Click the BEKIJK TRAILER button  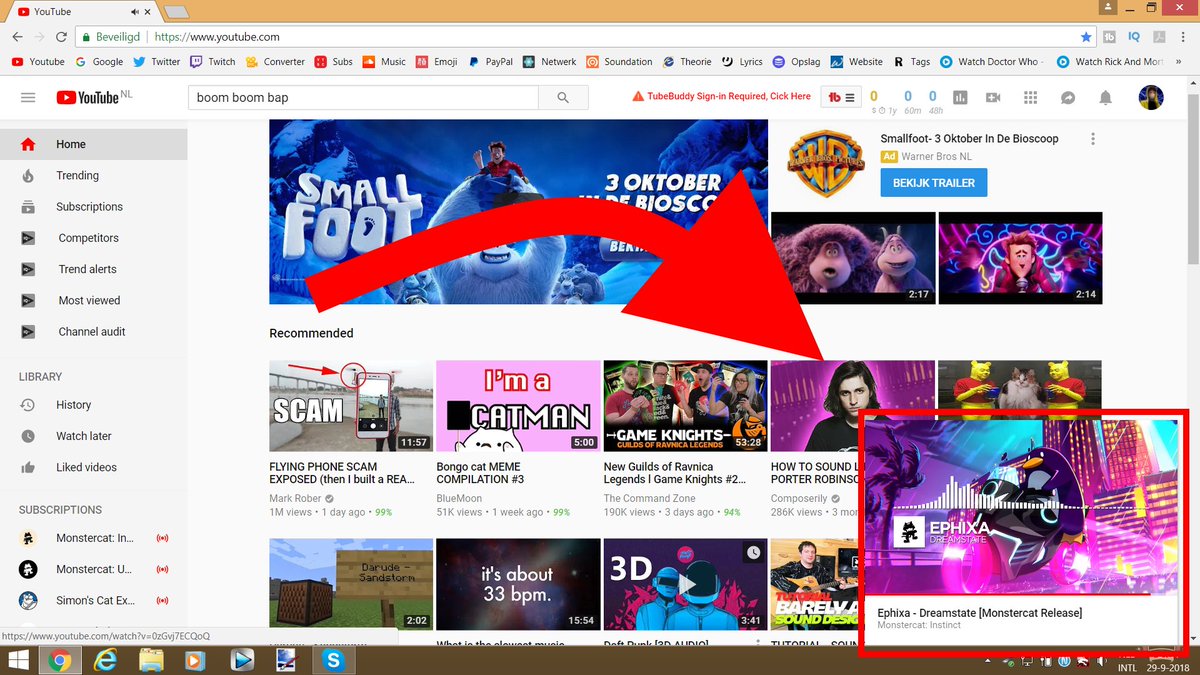933,183
